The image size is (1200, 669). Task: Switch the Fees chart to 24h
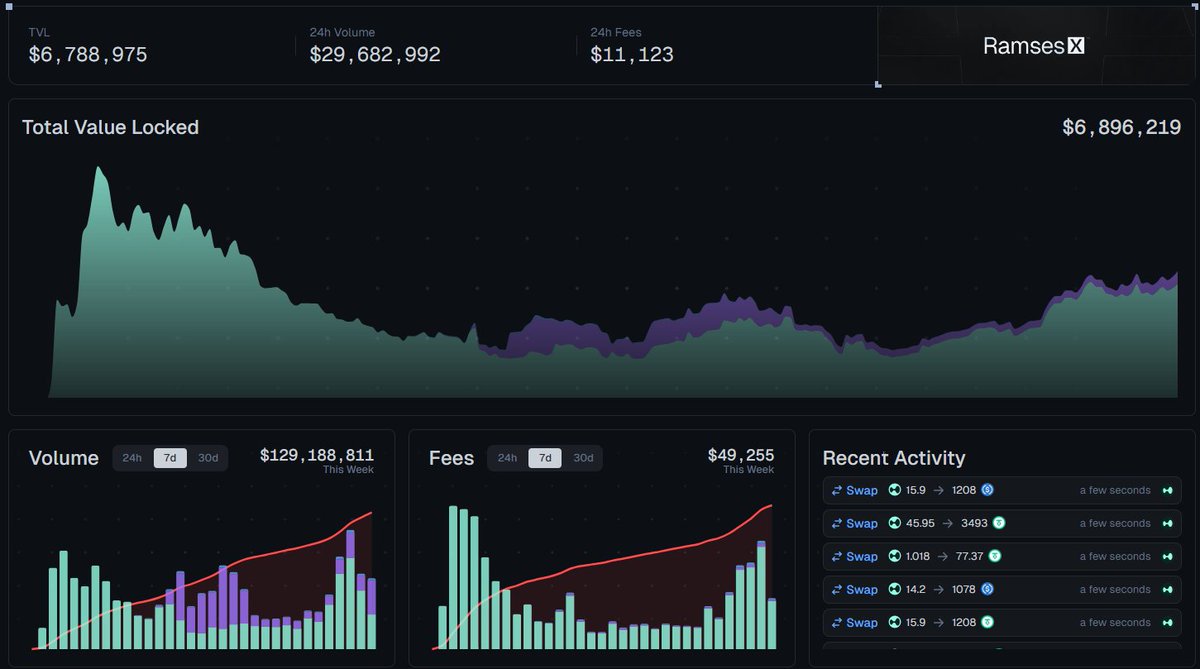click(x=507, y=458)
